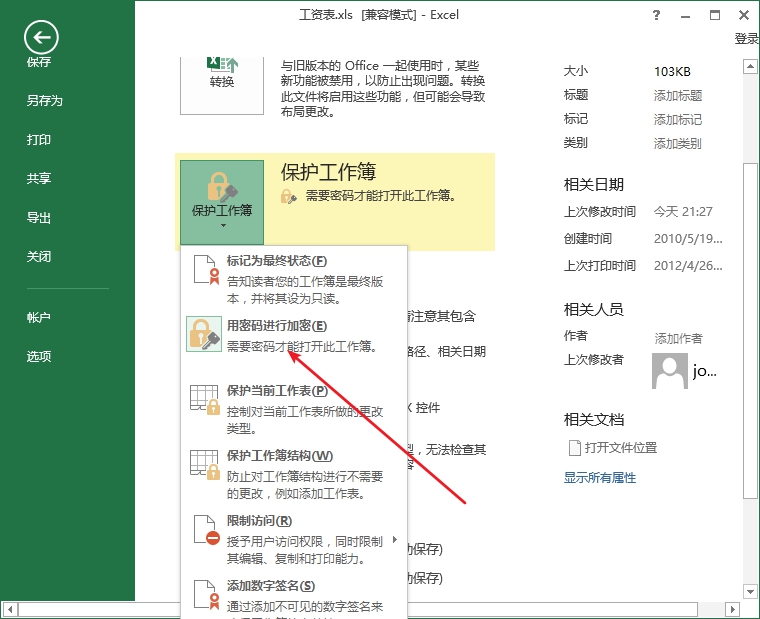Click the 保护工作簿 lock and key button
This screenshot has height=619, width=760.
222,202
